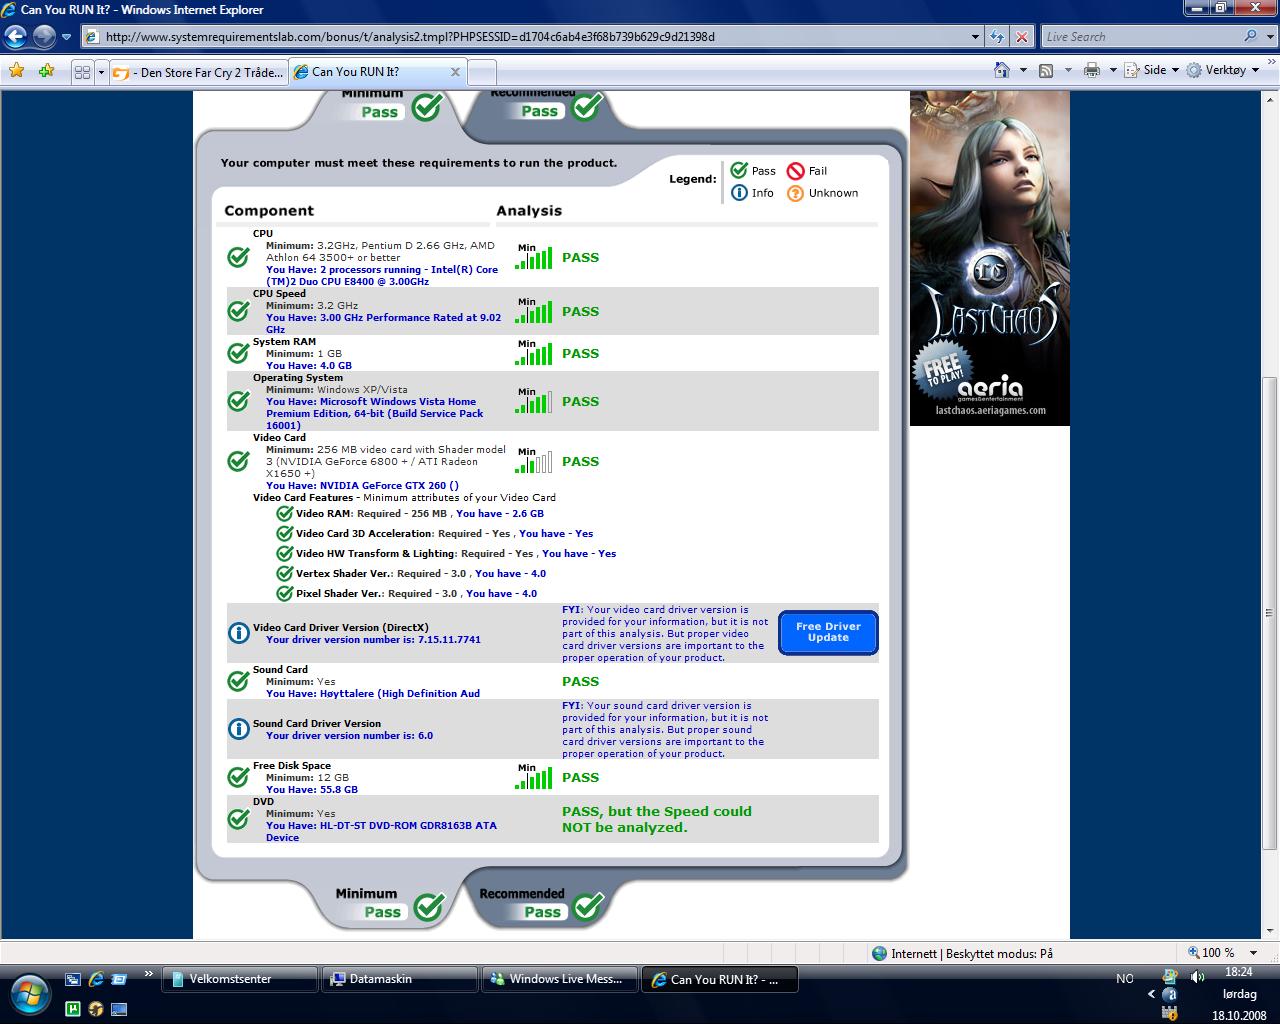The height and width of the screenshot is (1024, 1280).
Task: Expand the address bar history dropdown
Action: tap(976, 37)
